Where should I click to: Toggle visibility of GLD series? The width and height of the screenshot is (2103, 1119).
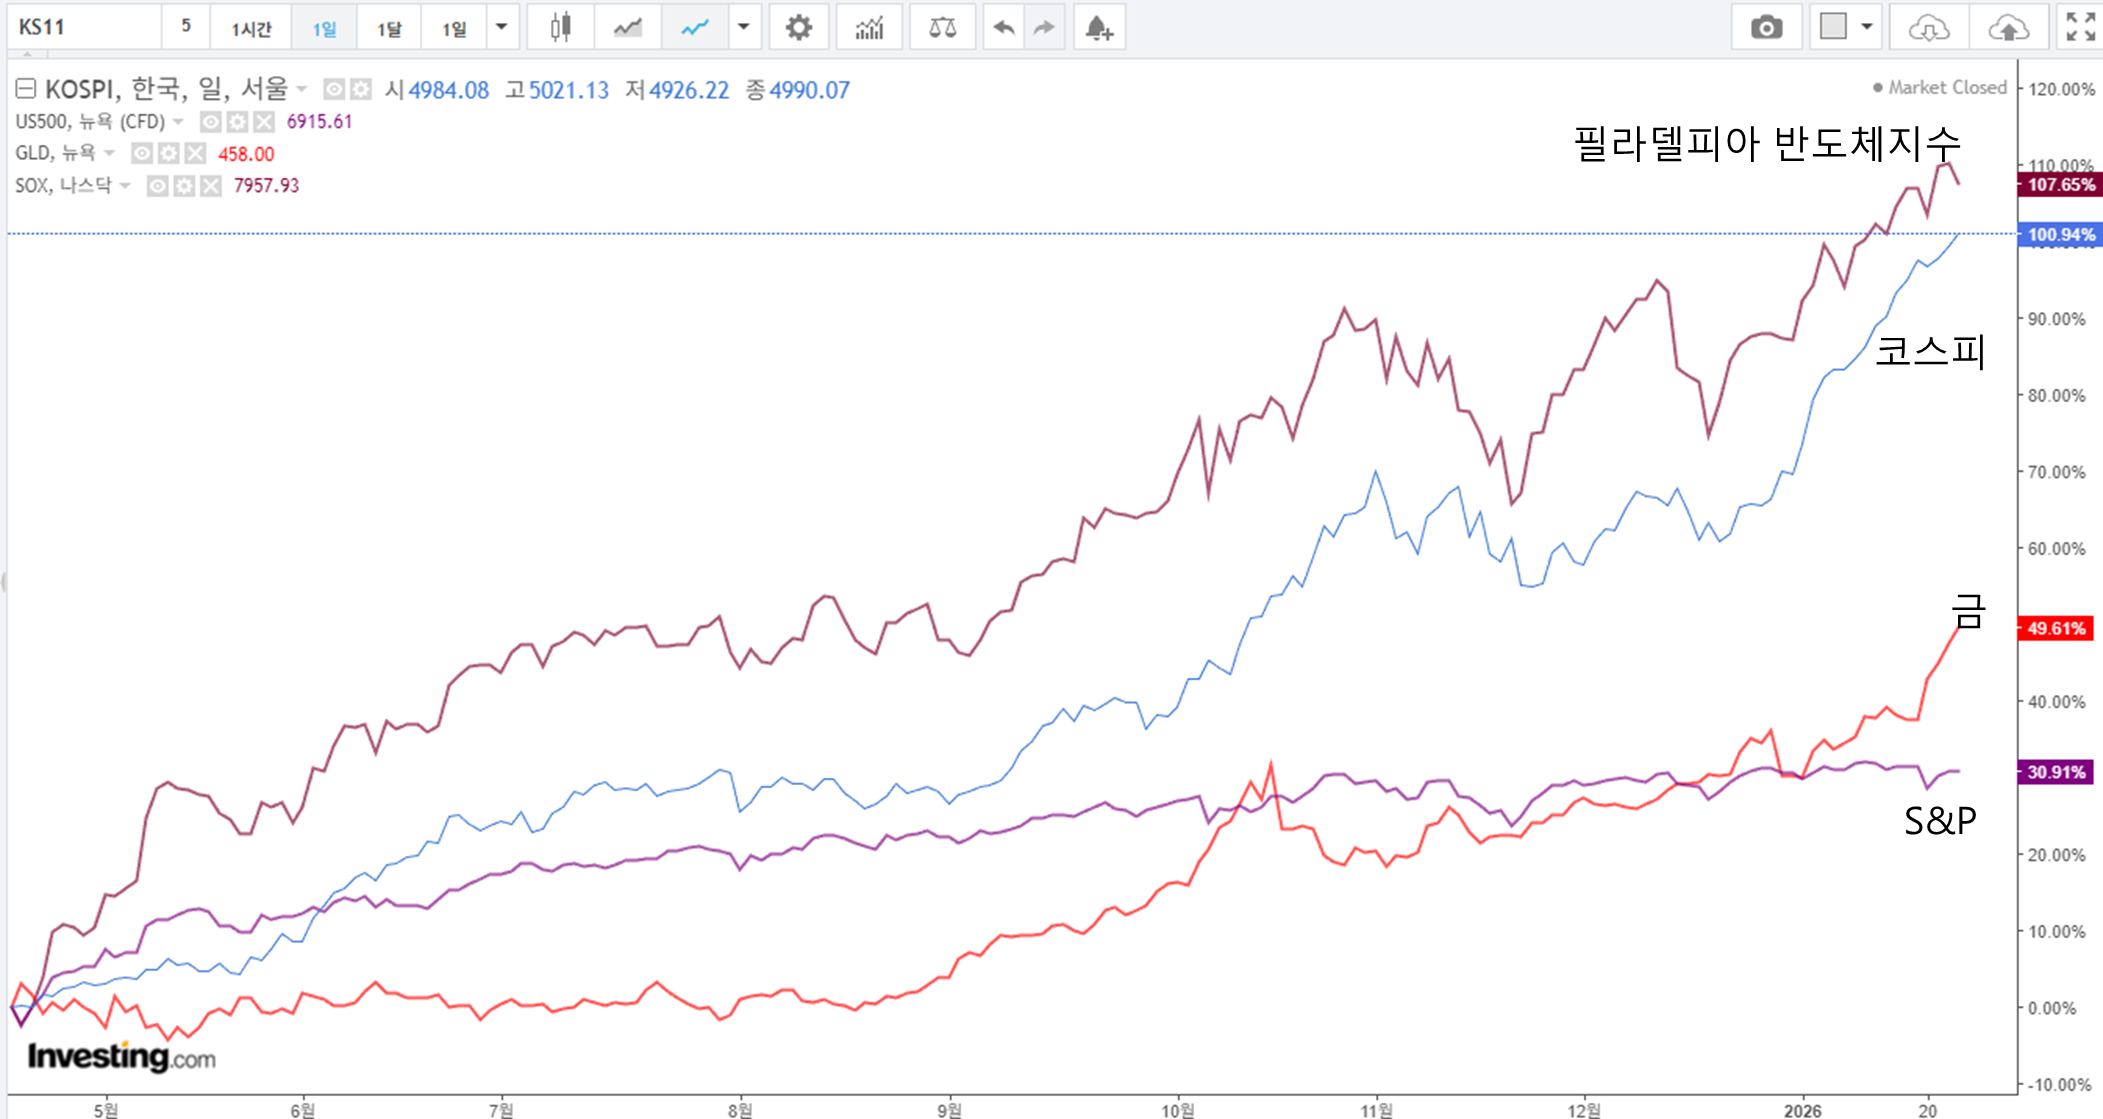tap(142, 154)
